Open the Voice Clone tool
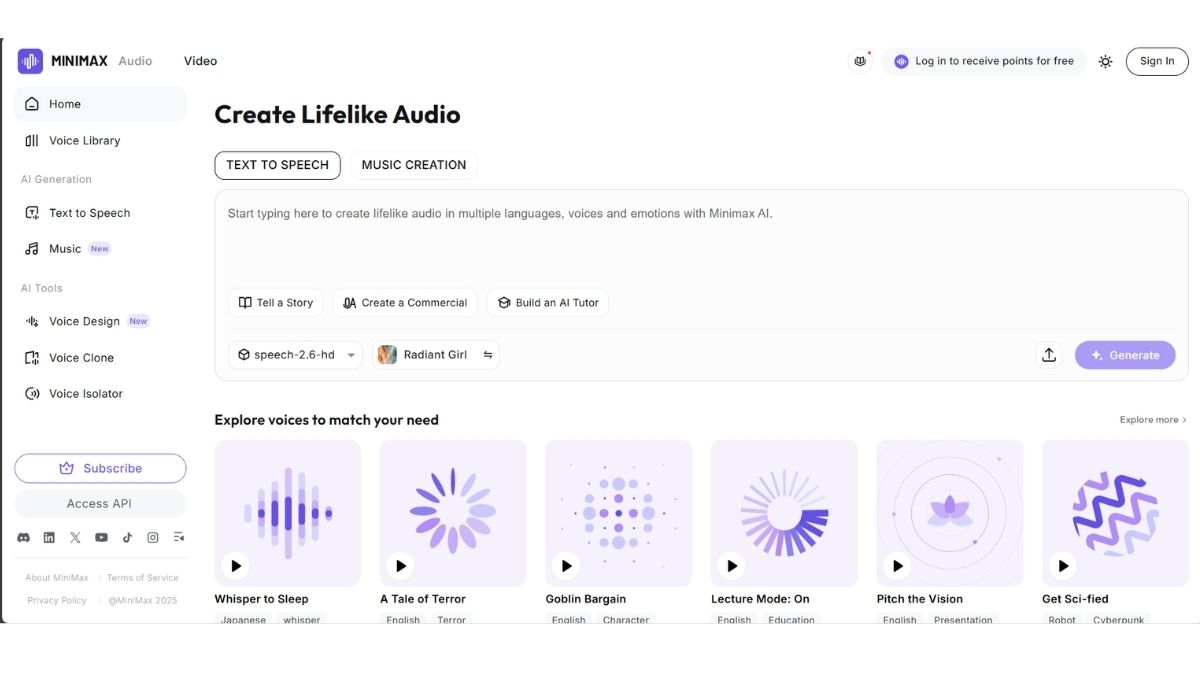The width and height of the screenshot is (1200, 675). [80, 357]
